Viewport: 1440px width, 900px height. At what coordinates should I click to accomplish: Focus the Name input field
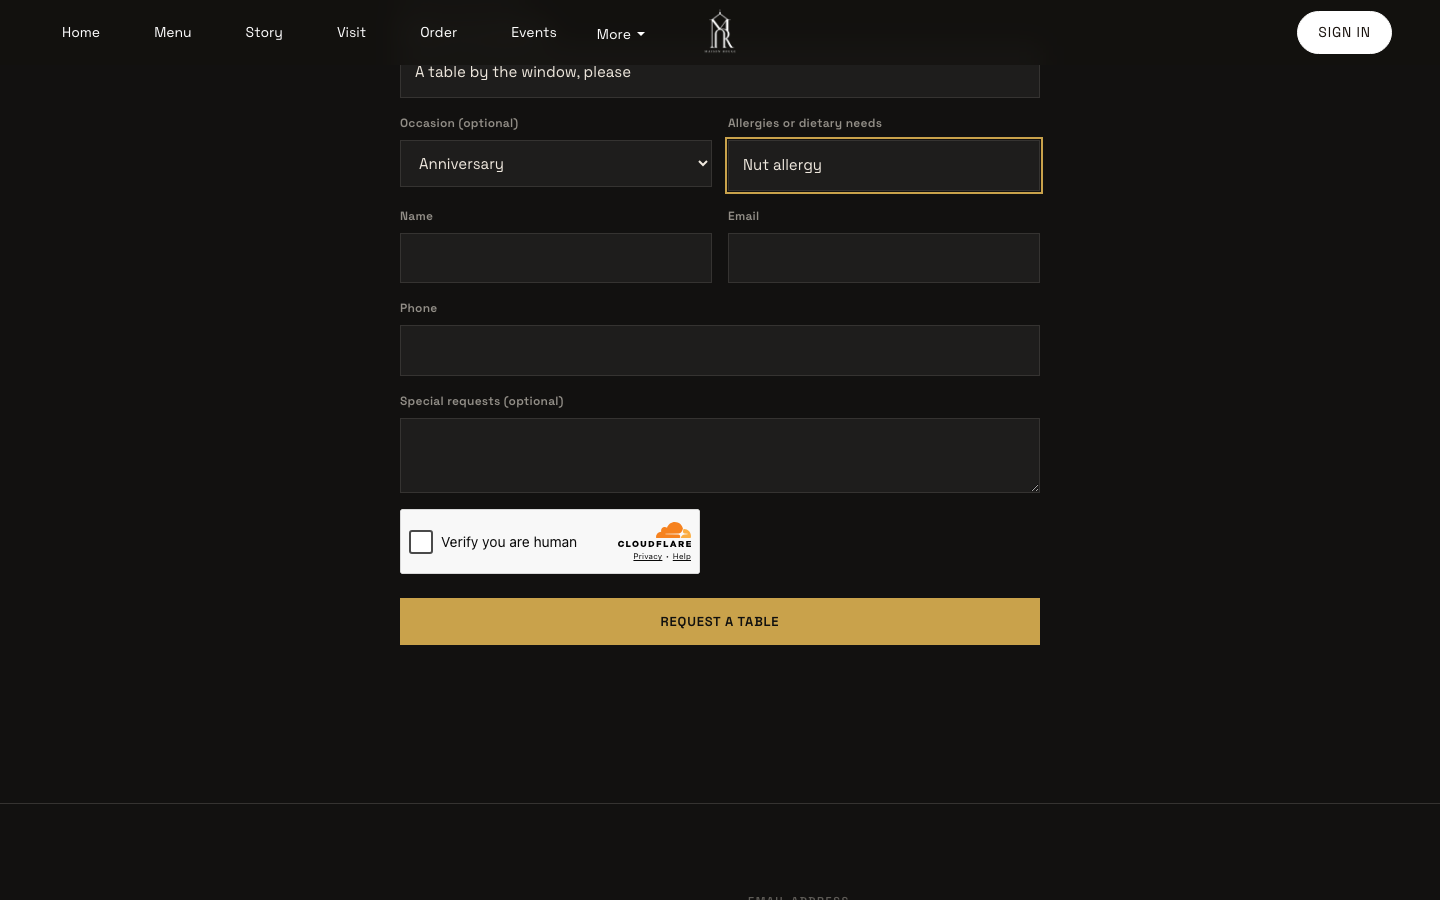click(556, 258)
